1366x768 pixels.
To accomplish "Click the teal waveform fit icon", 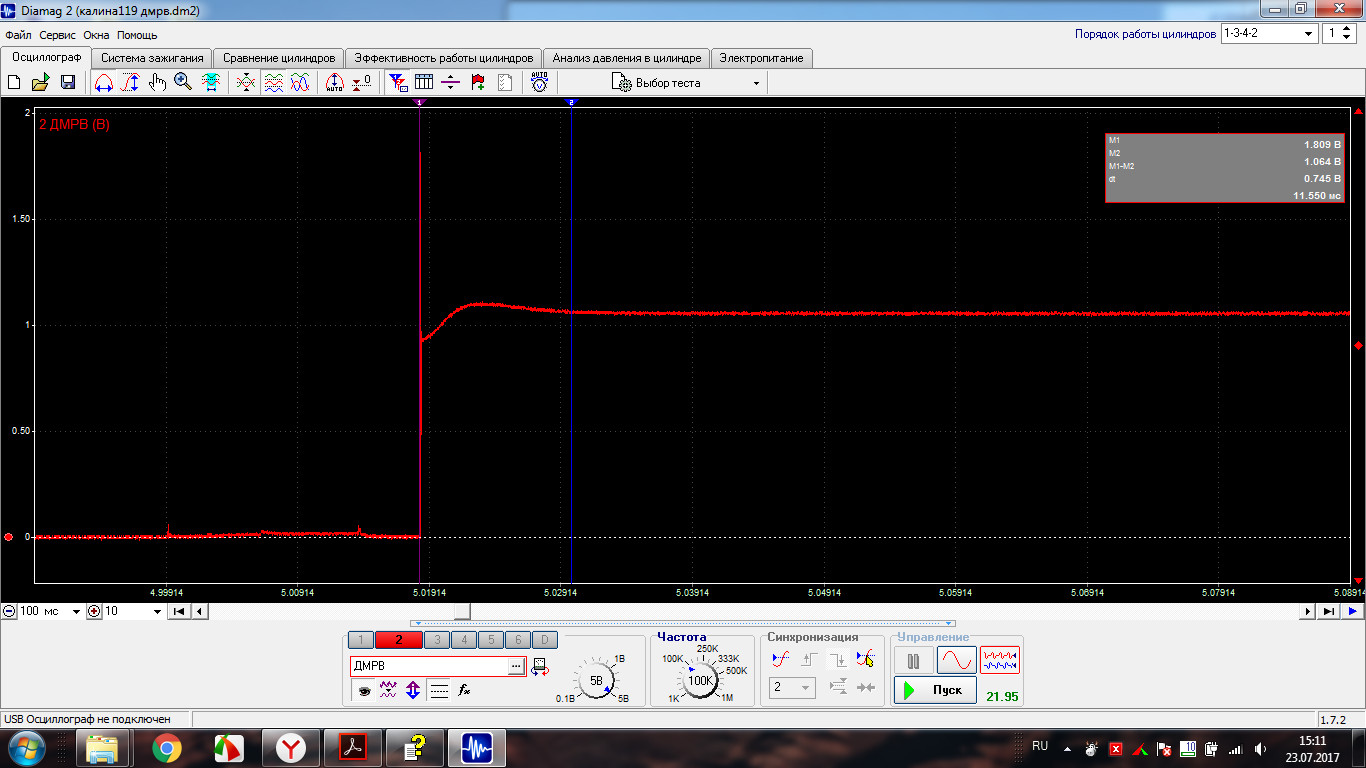I will tap(210, 83).
